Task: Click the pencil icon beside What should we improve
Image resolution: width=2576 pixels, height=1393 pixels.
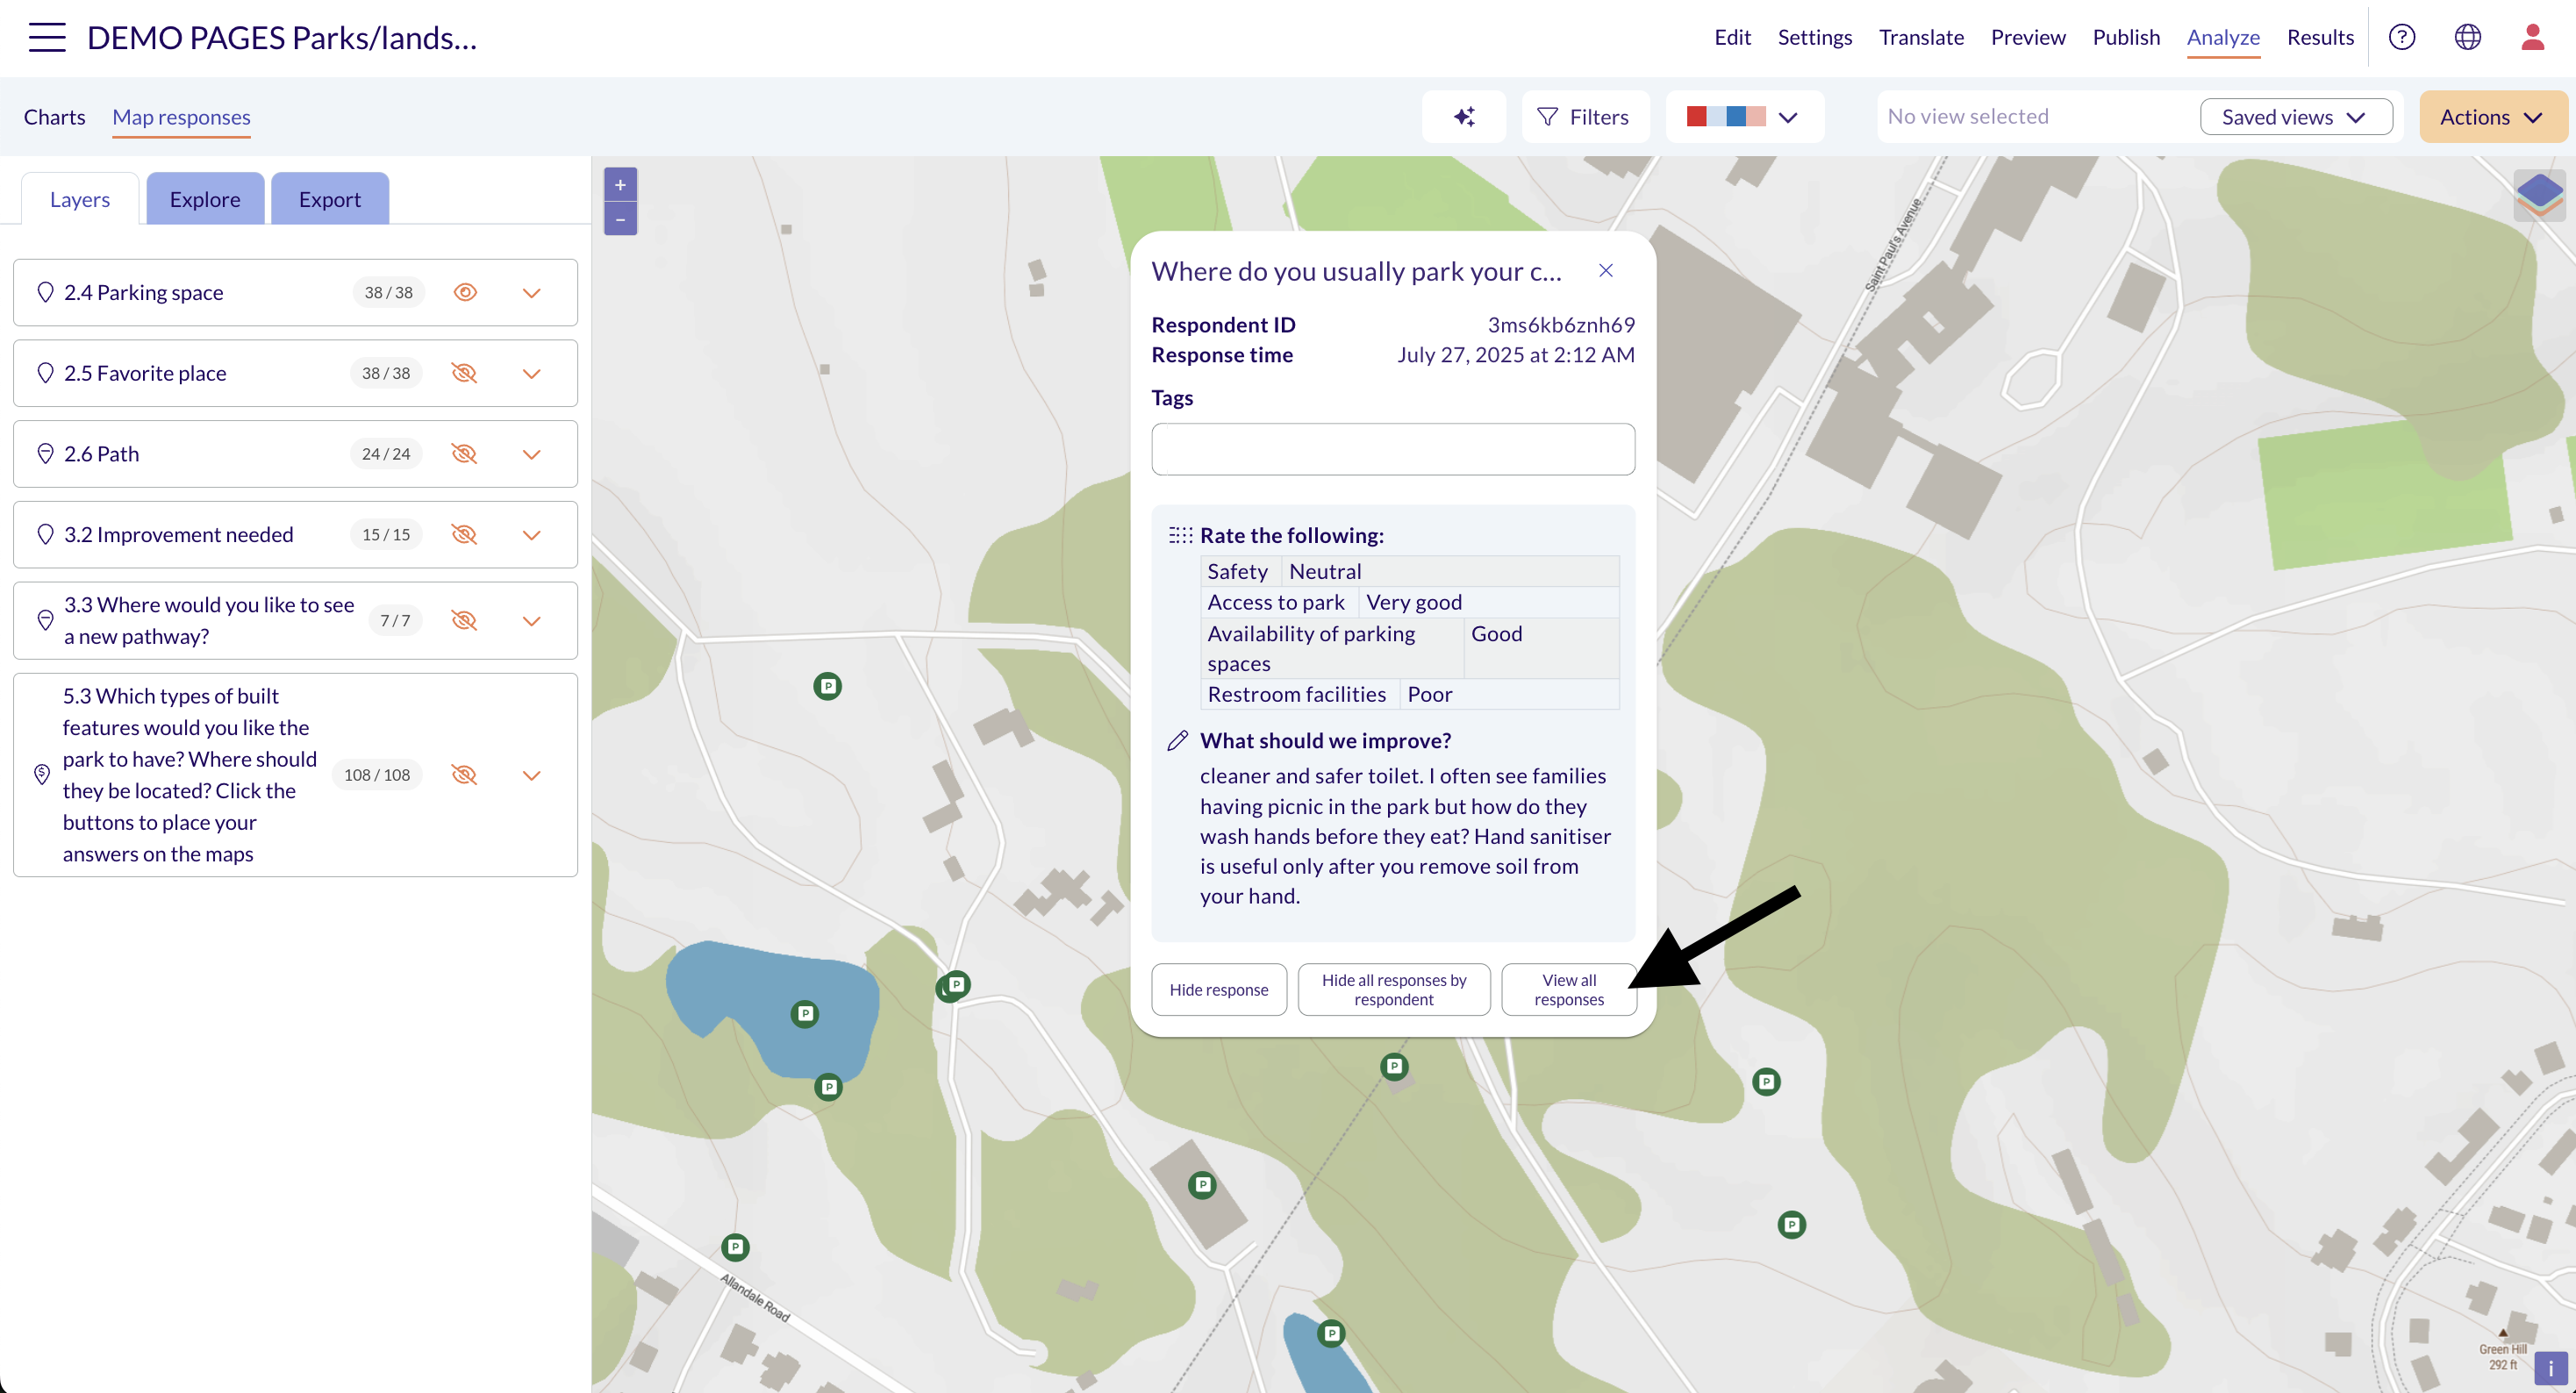Action: coord(1178,741)
